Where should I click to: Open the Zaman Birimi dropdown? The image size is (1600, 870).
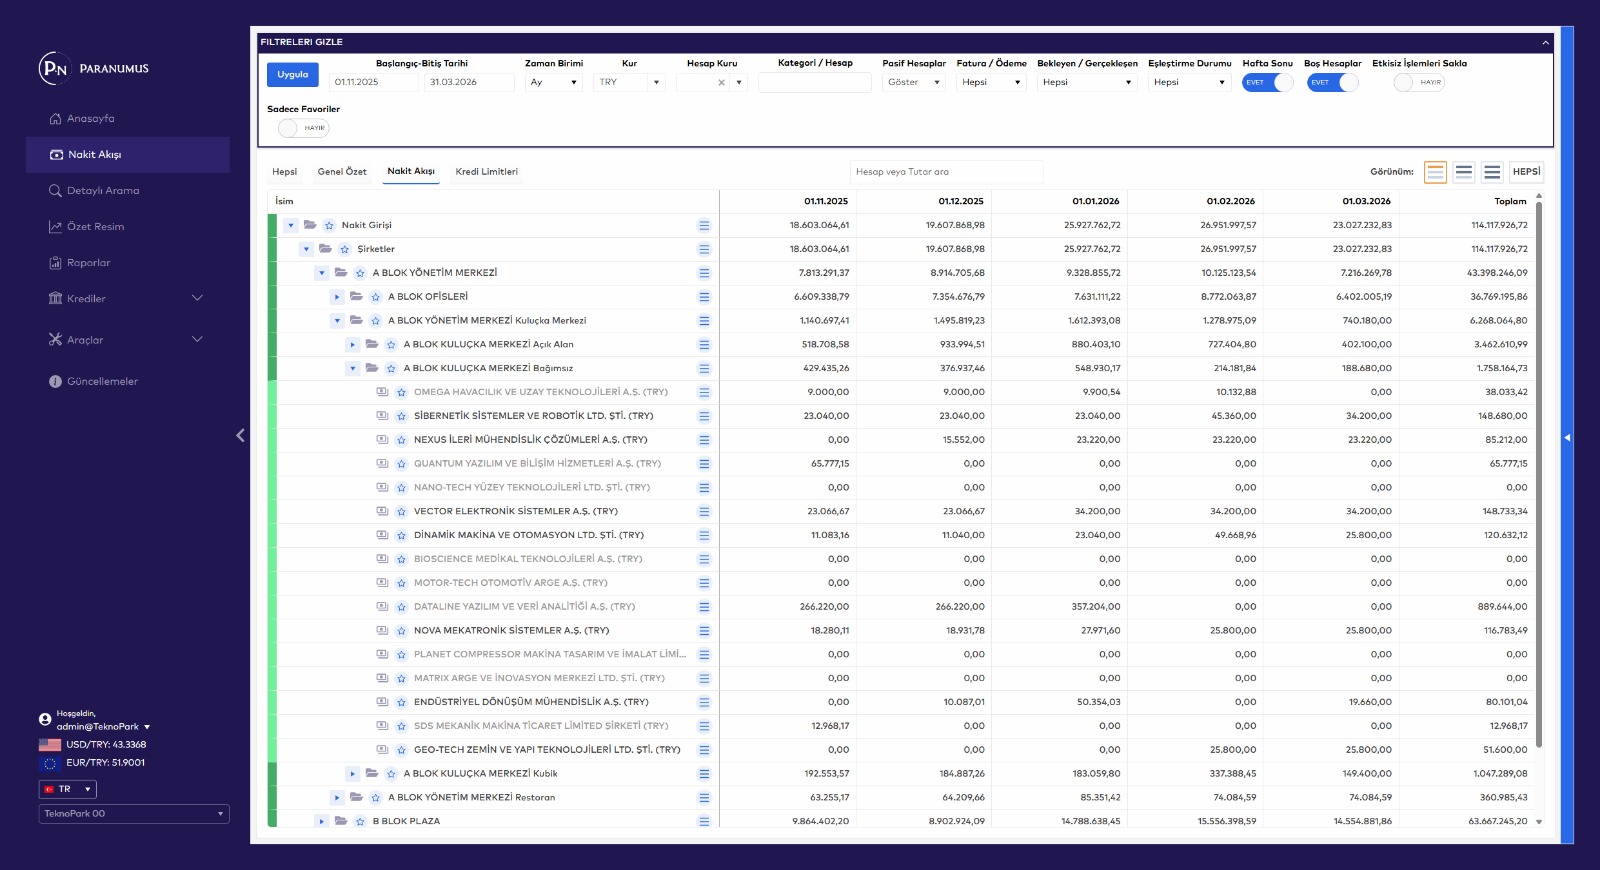(x=553, y=82)
